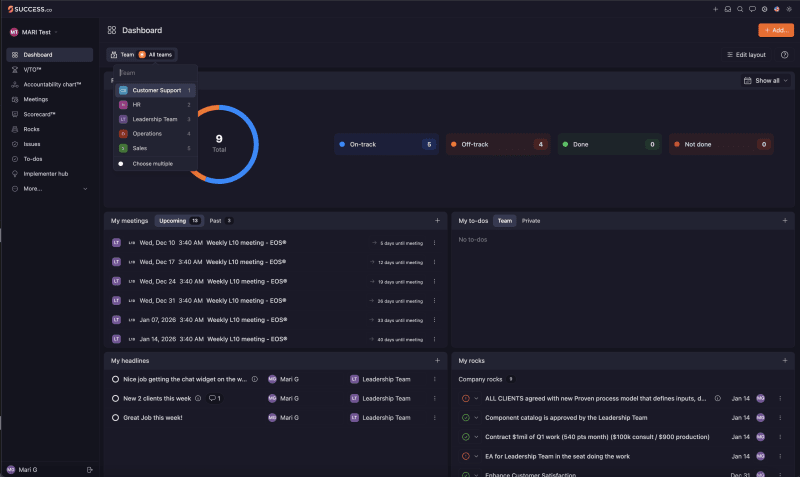Check off New 2 clients this week headline

(x=115, y=398)
